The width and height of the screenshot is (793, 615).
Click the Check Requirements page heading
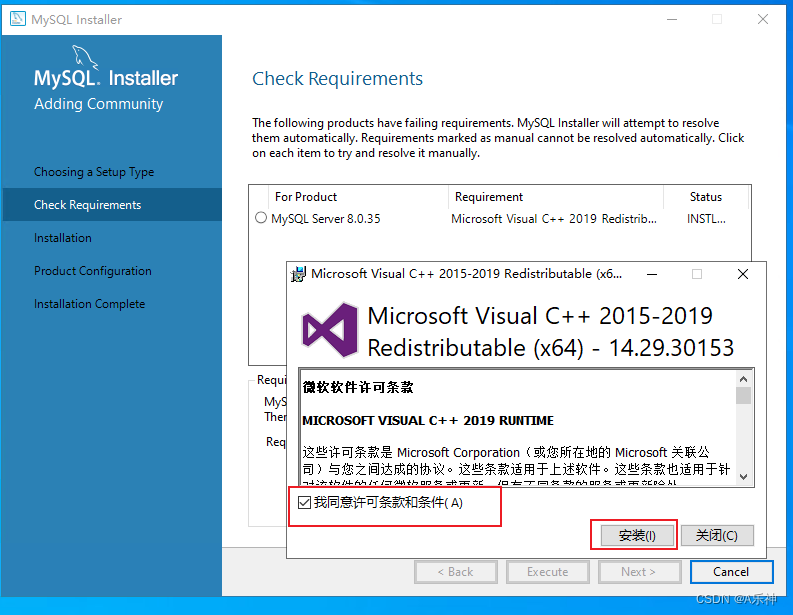point(337,79)
